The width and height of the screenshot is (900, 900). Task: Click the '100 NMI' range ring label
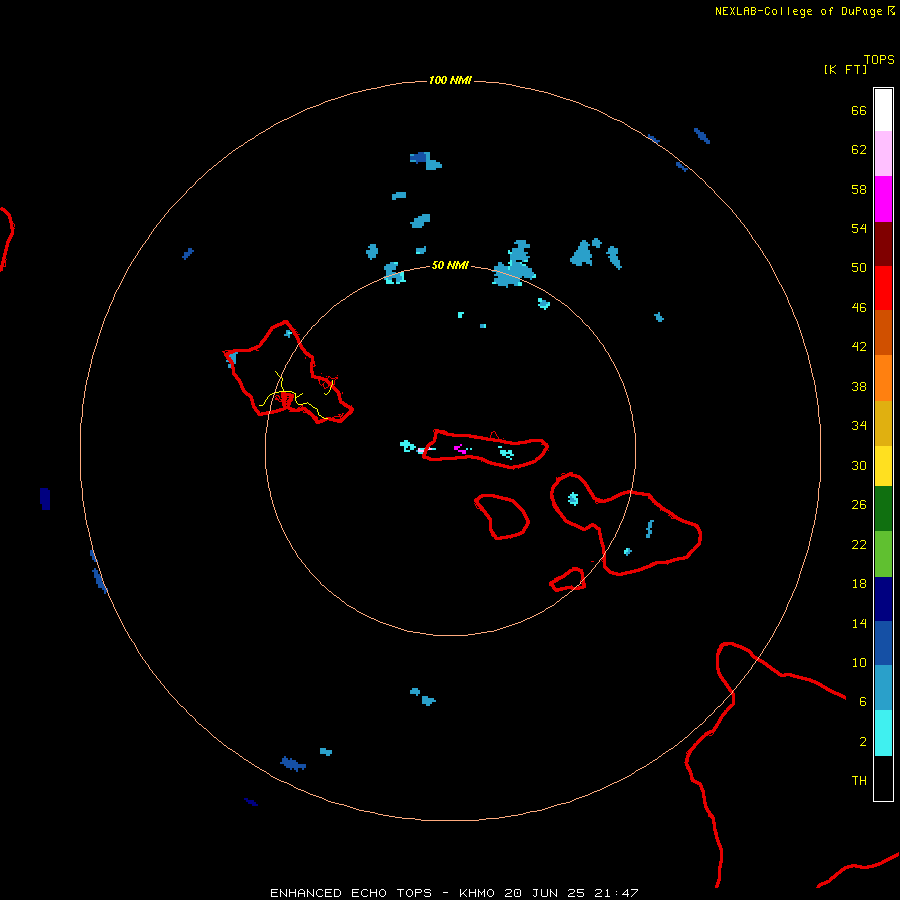coord(450,80)
